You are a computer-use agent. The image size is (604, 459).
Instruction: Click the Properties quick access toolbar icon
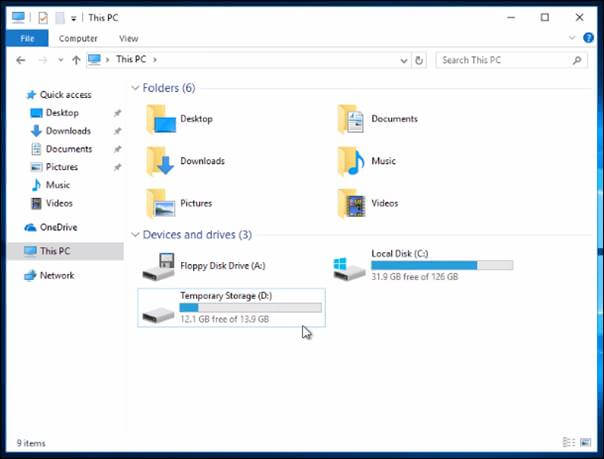click(43, 18)
